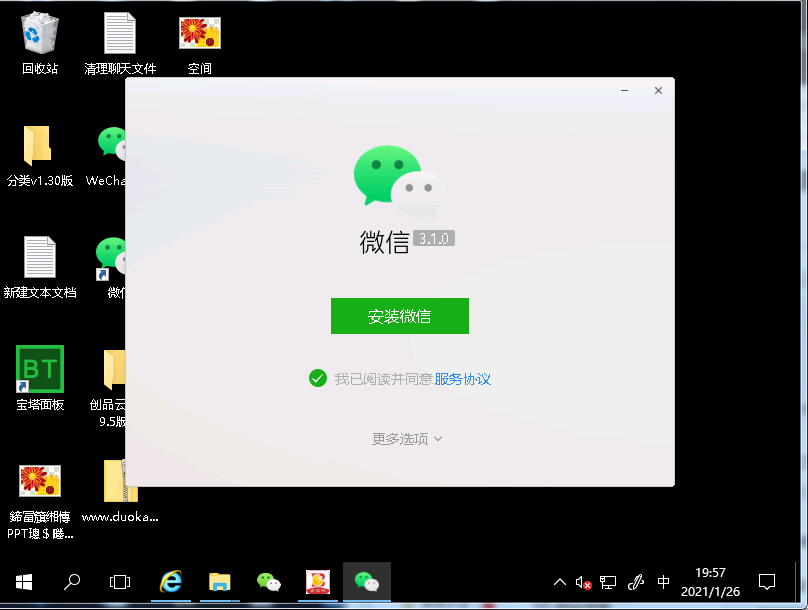The image size is (808, 610).
Task: Open the Windows Start menu
Action: pyautogui.click(x=23, y=581)
